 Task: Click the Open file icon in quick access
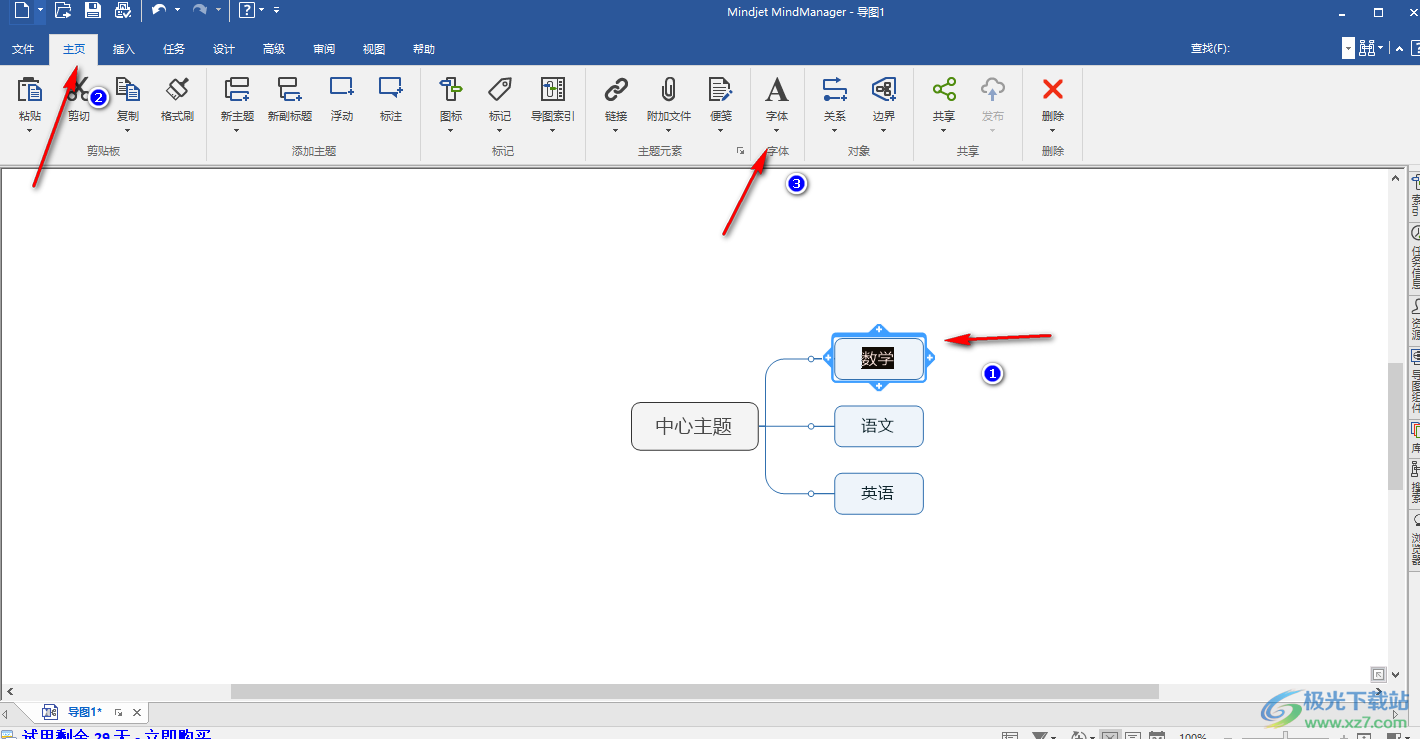tap(63, 10)
